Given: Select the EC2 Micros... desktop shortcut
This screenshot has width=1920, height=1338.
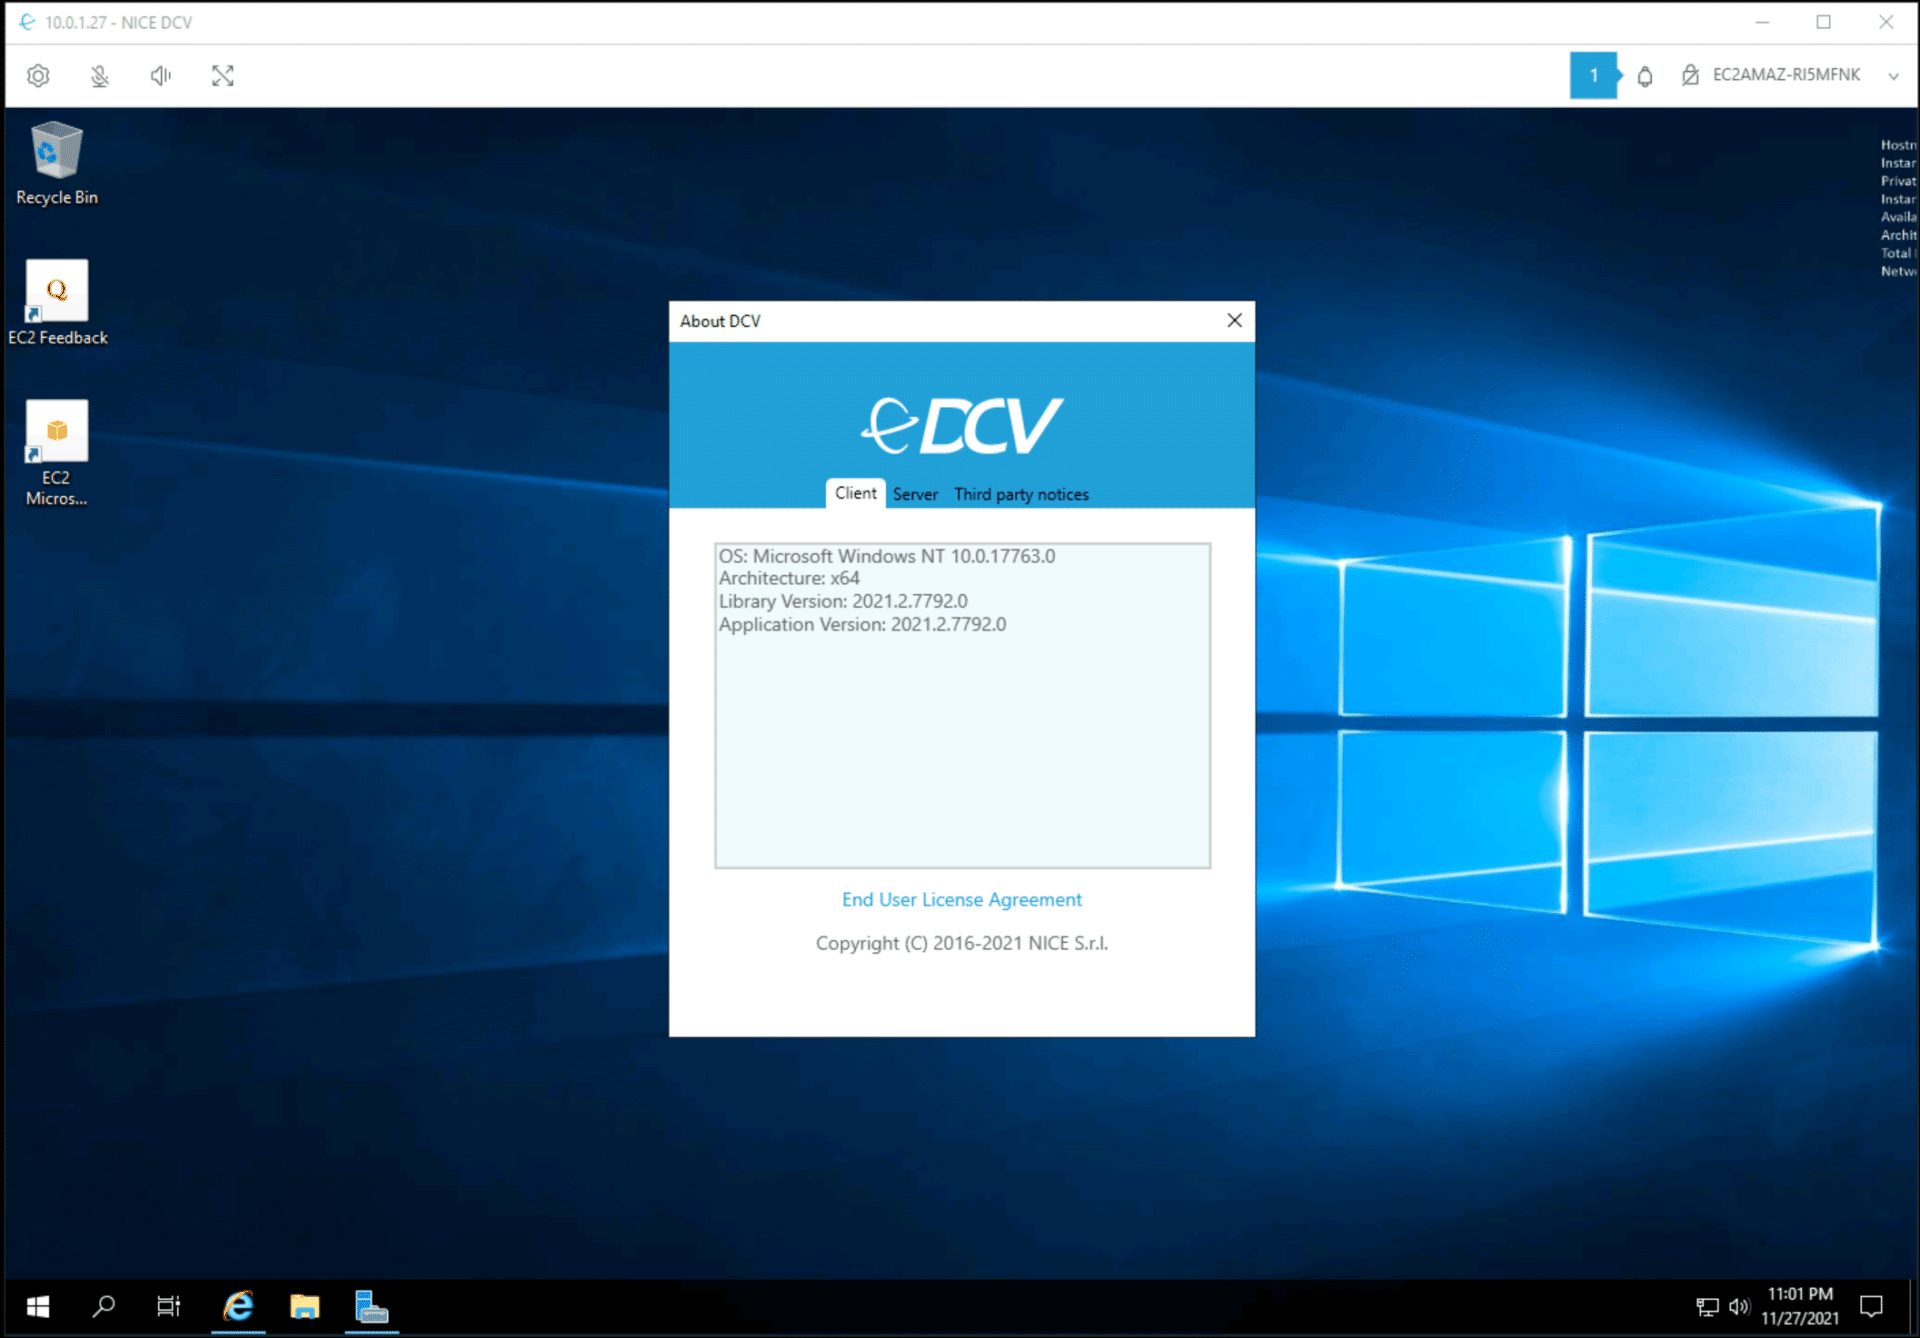Looking at the screenshot, I should pos(57,453).
